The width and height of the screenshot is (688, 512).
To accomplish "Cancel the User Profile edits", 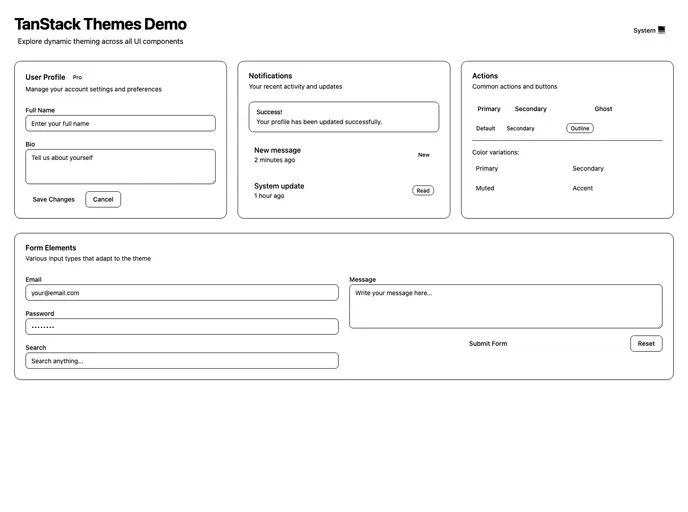I will pyautogui.click(x=103, y=199).
